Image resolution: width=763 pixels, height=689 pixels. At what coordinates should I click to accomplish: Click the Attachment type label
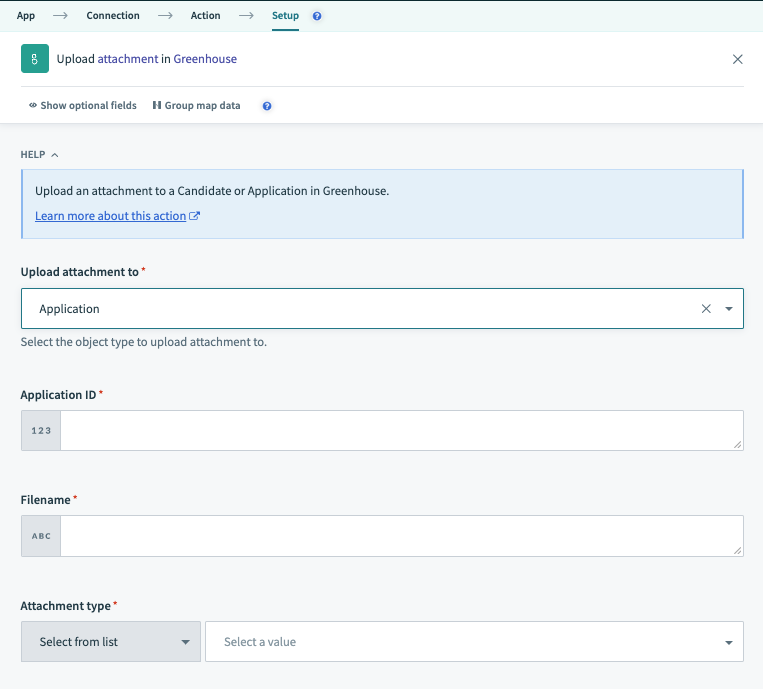coord(65,606)
